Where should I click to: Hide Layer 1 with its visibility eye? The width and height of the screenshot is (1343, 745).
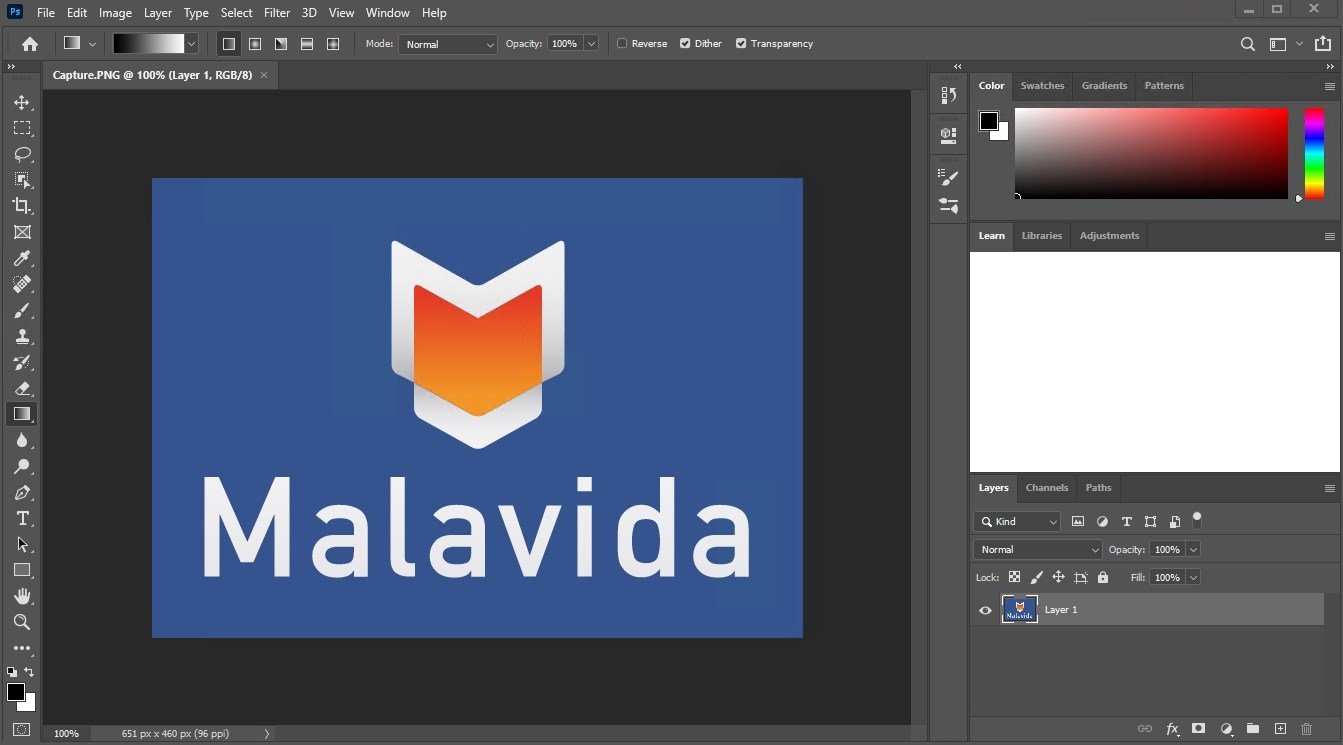point(985,610)
